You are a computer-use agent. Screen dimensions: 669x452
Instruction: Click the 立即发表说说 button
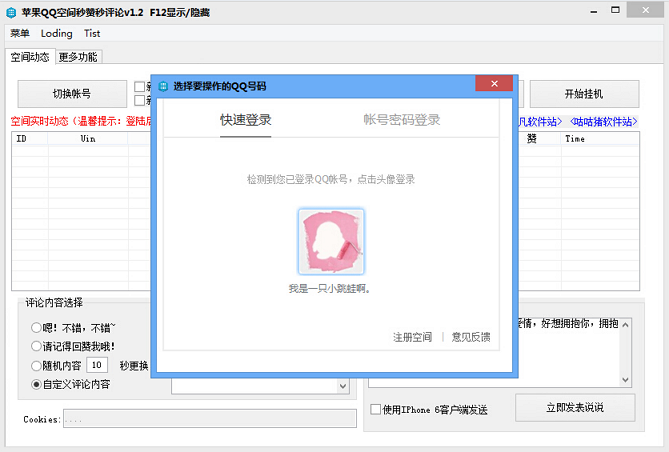[x=575, y=408]
